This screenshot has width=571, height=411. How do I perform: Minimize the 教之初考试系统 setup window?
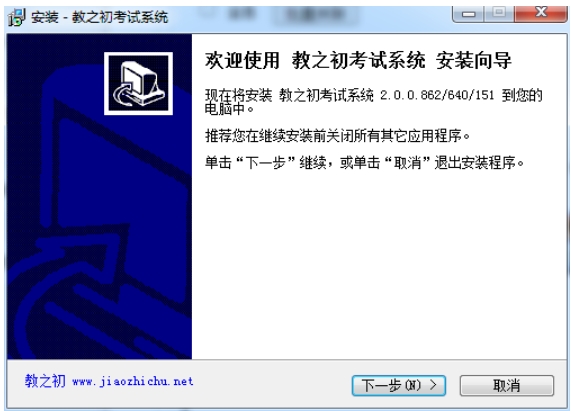point(469,14)
